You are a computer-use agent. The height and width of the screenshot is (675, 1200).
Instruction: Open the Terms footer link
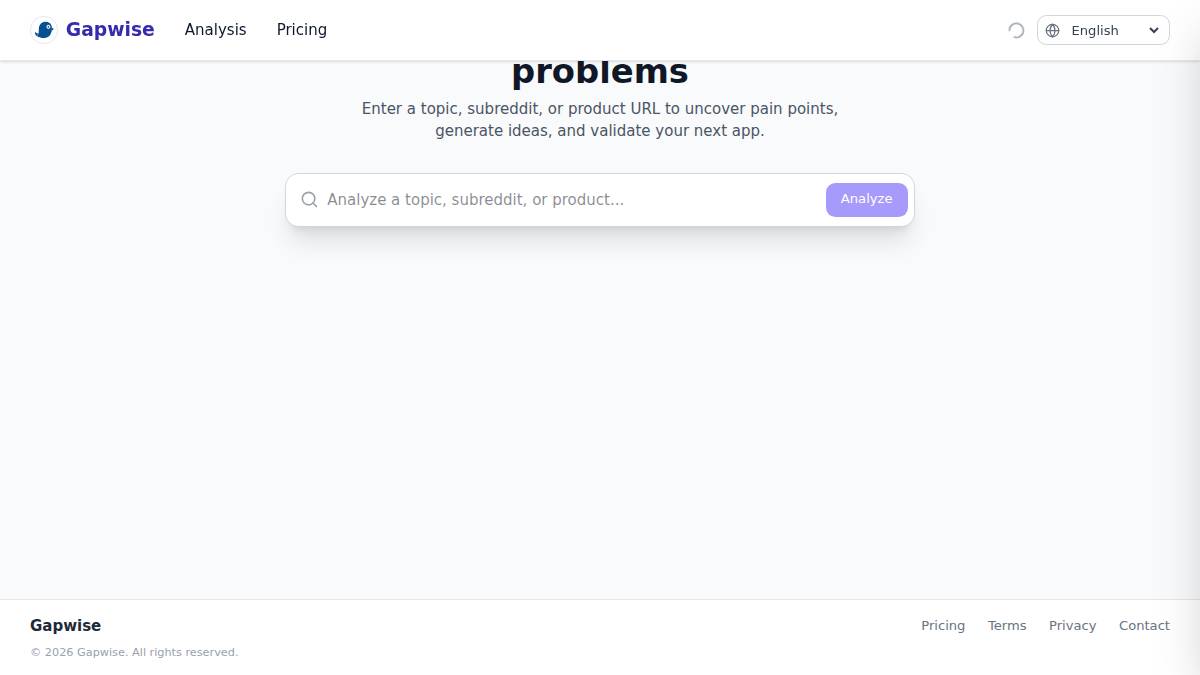tap(1007, 626)
